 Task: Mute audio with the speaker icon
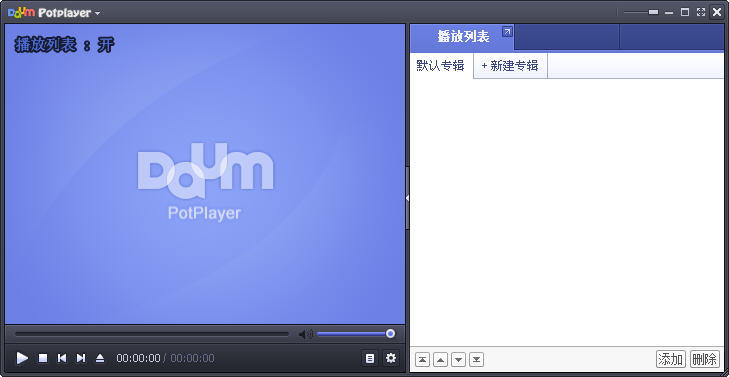[305, 334]
